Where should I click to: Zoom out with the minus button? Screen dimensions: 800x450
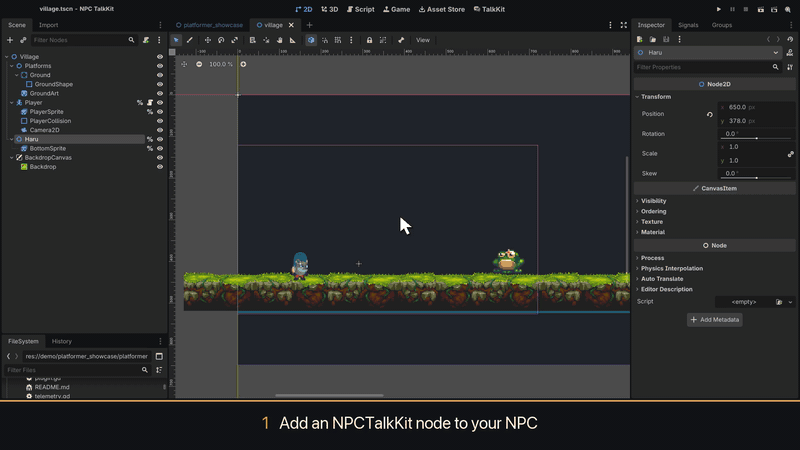[199, 64]
